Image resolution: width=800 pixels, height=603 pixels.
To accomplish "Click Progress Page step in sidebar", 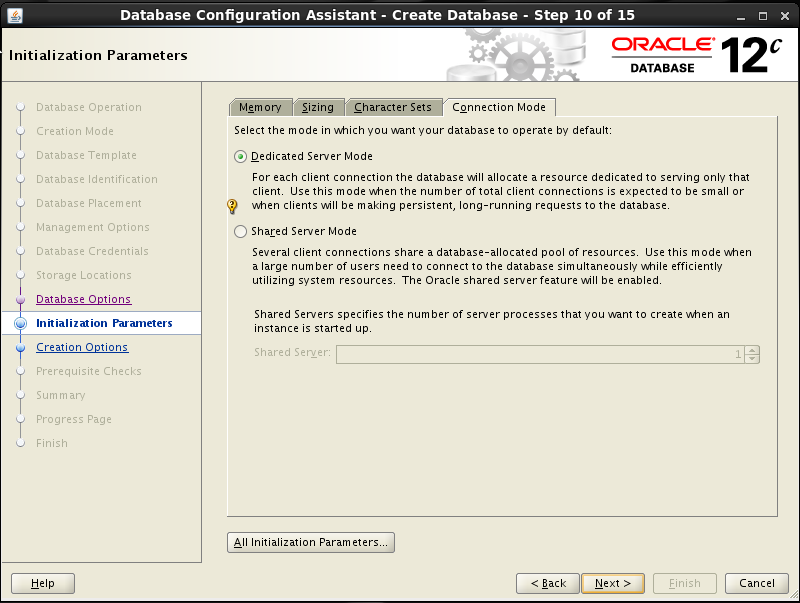I will 74,419.
